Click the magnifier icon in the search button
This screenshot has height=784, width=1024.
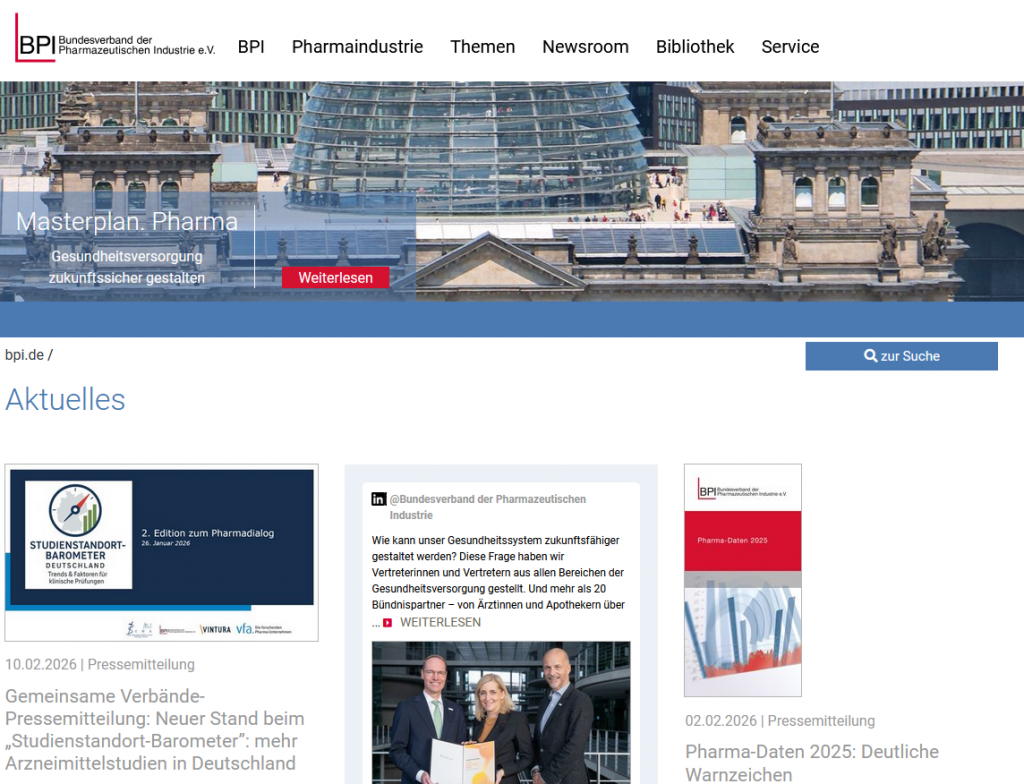click(870, 356)
